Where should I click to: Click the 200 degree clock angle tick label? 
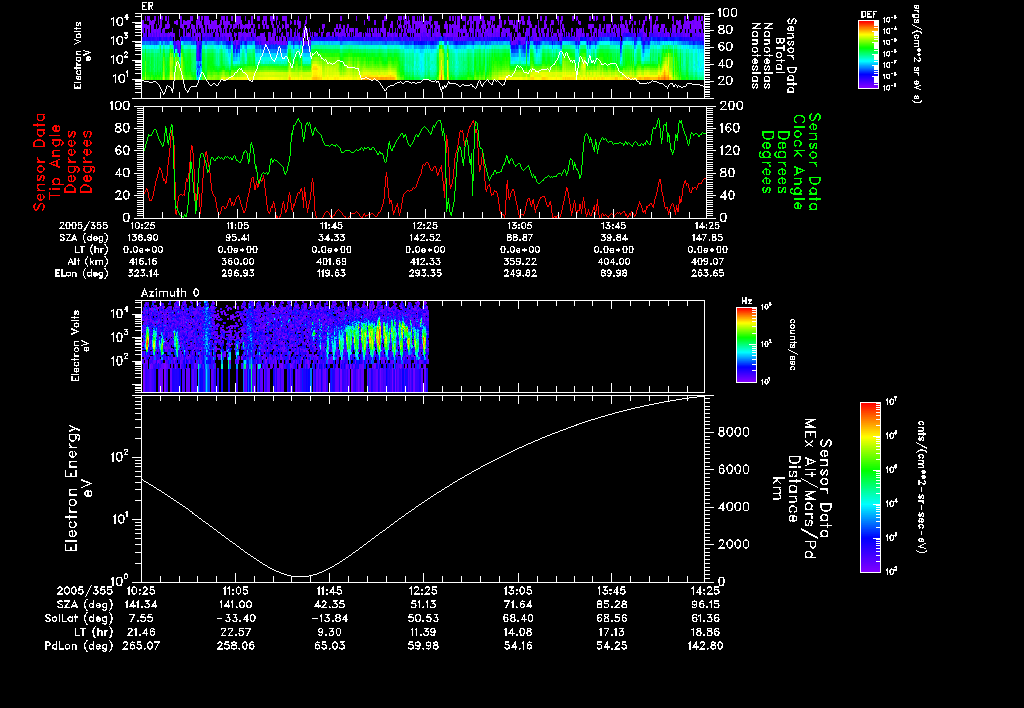(x=729, y=106)
